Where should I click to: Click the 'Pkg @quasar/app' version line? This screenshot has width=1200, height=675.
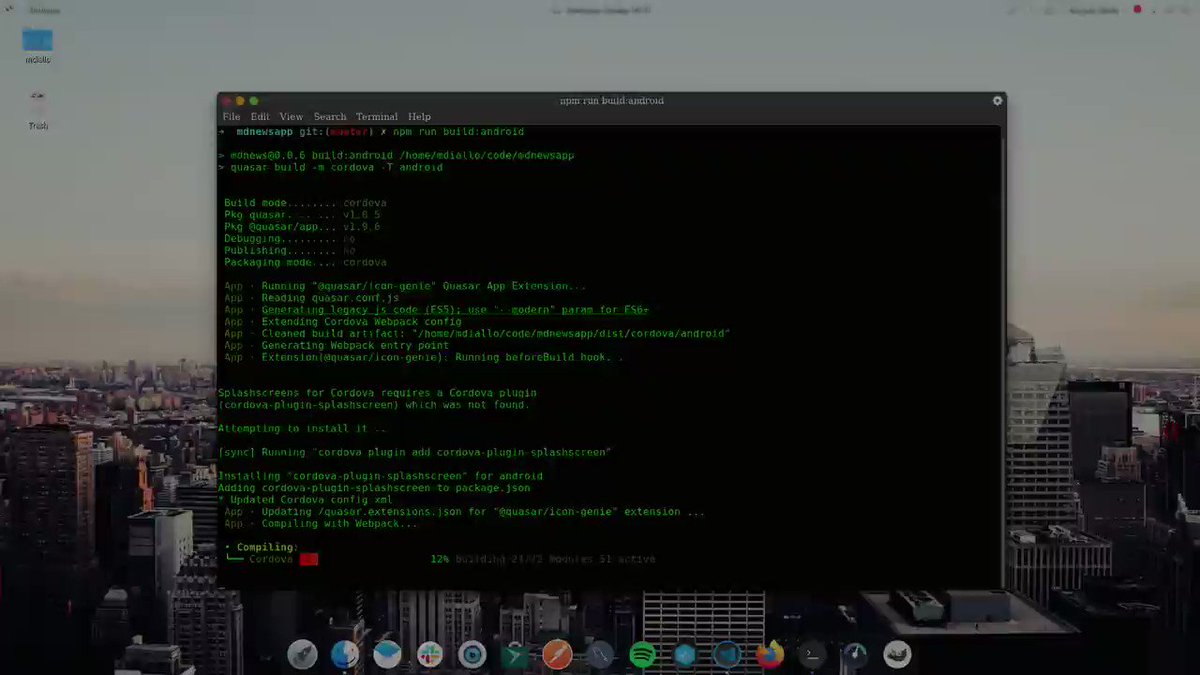coord(302,227)
